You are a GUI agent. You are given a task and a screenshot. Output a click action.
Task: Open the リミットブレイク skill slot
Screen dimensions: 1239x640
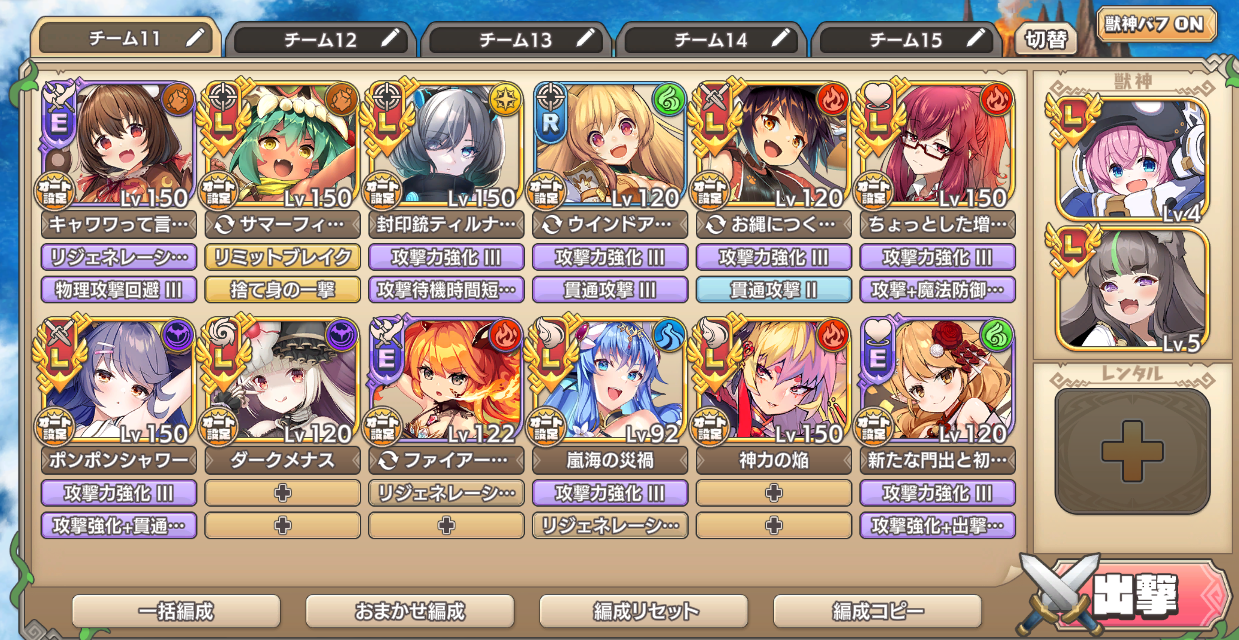282,257
